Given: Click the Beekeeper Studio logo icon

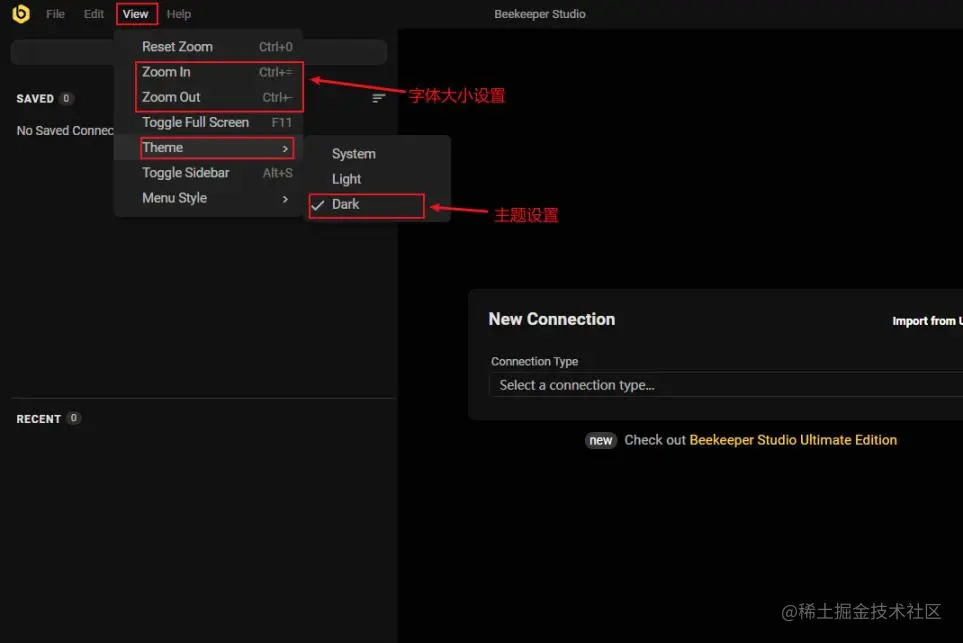Looking at the screenshot, I should tap(20, 14).
